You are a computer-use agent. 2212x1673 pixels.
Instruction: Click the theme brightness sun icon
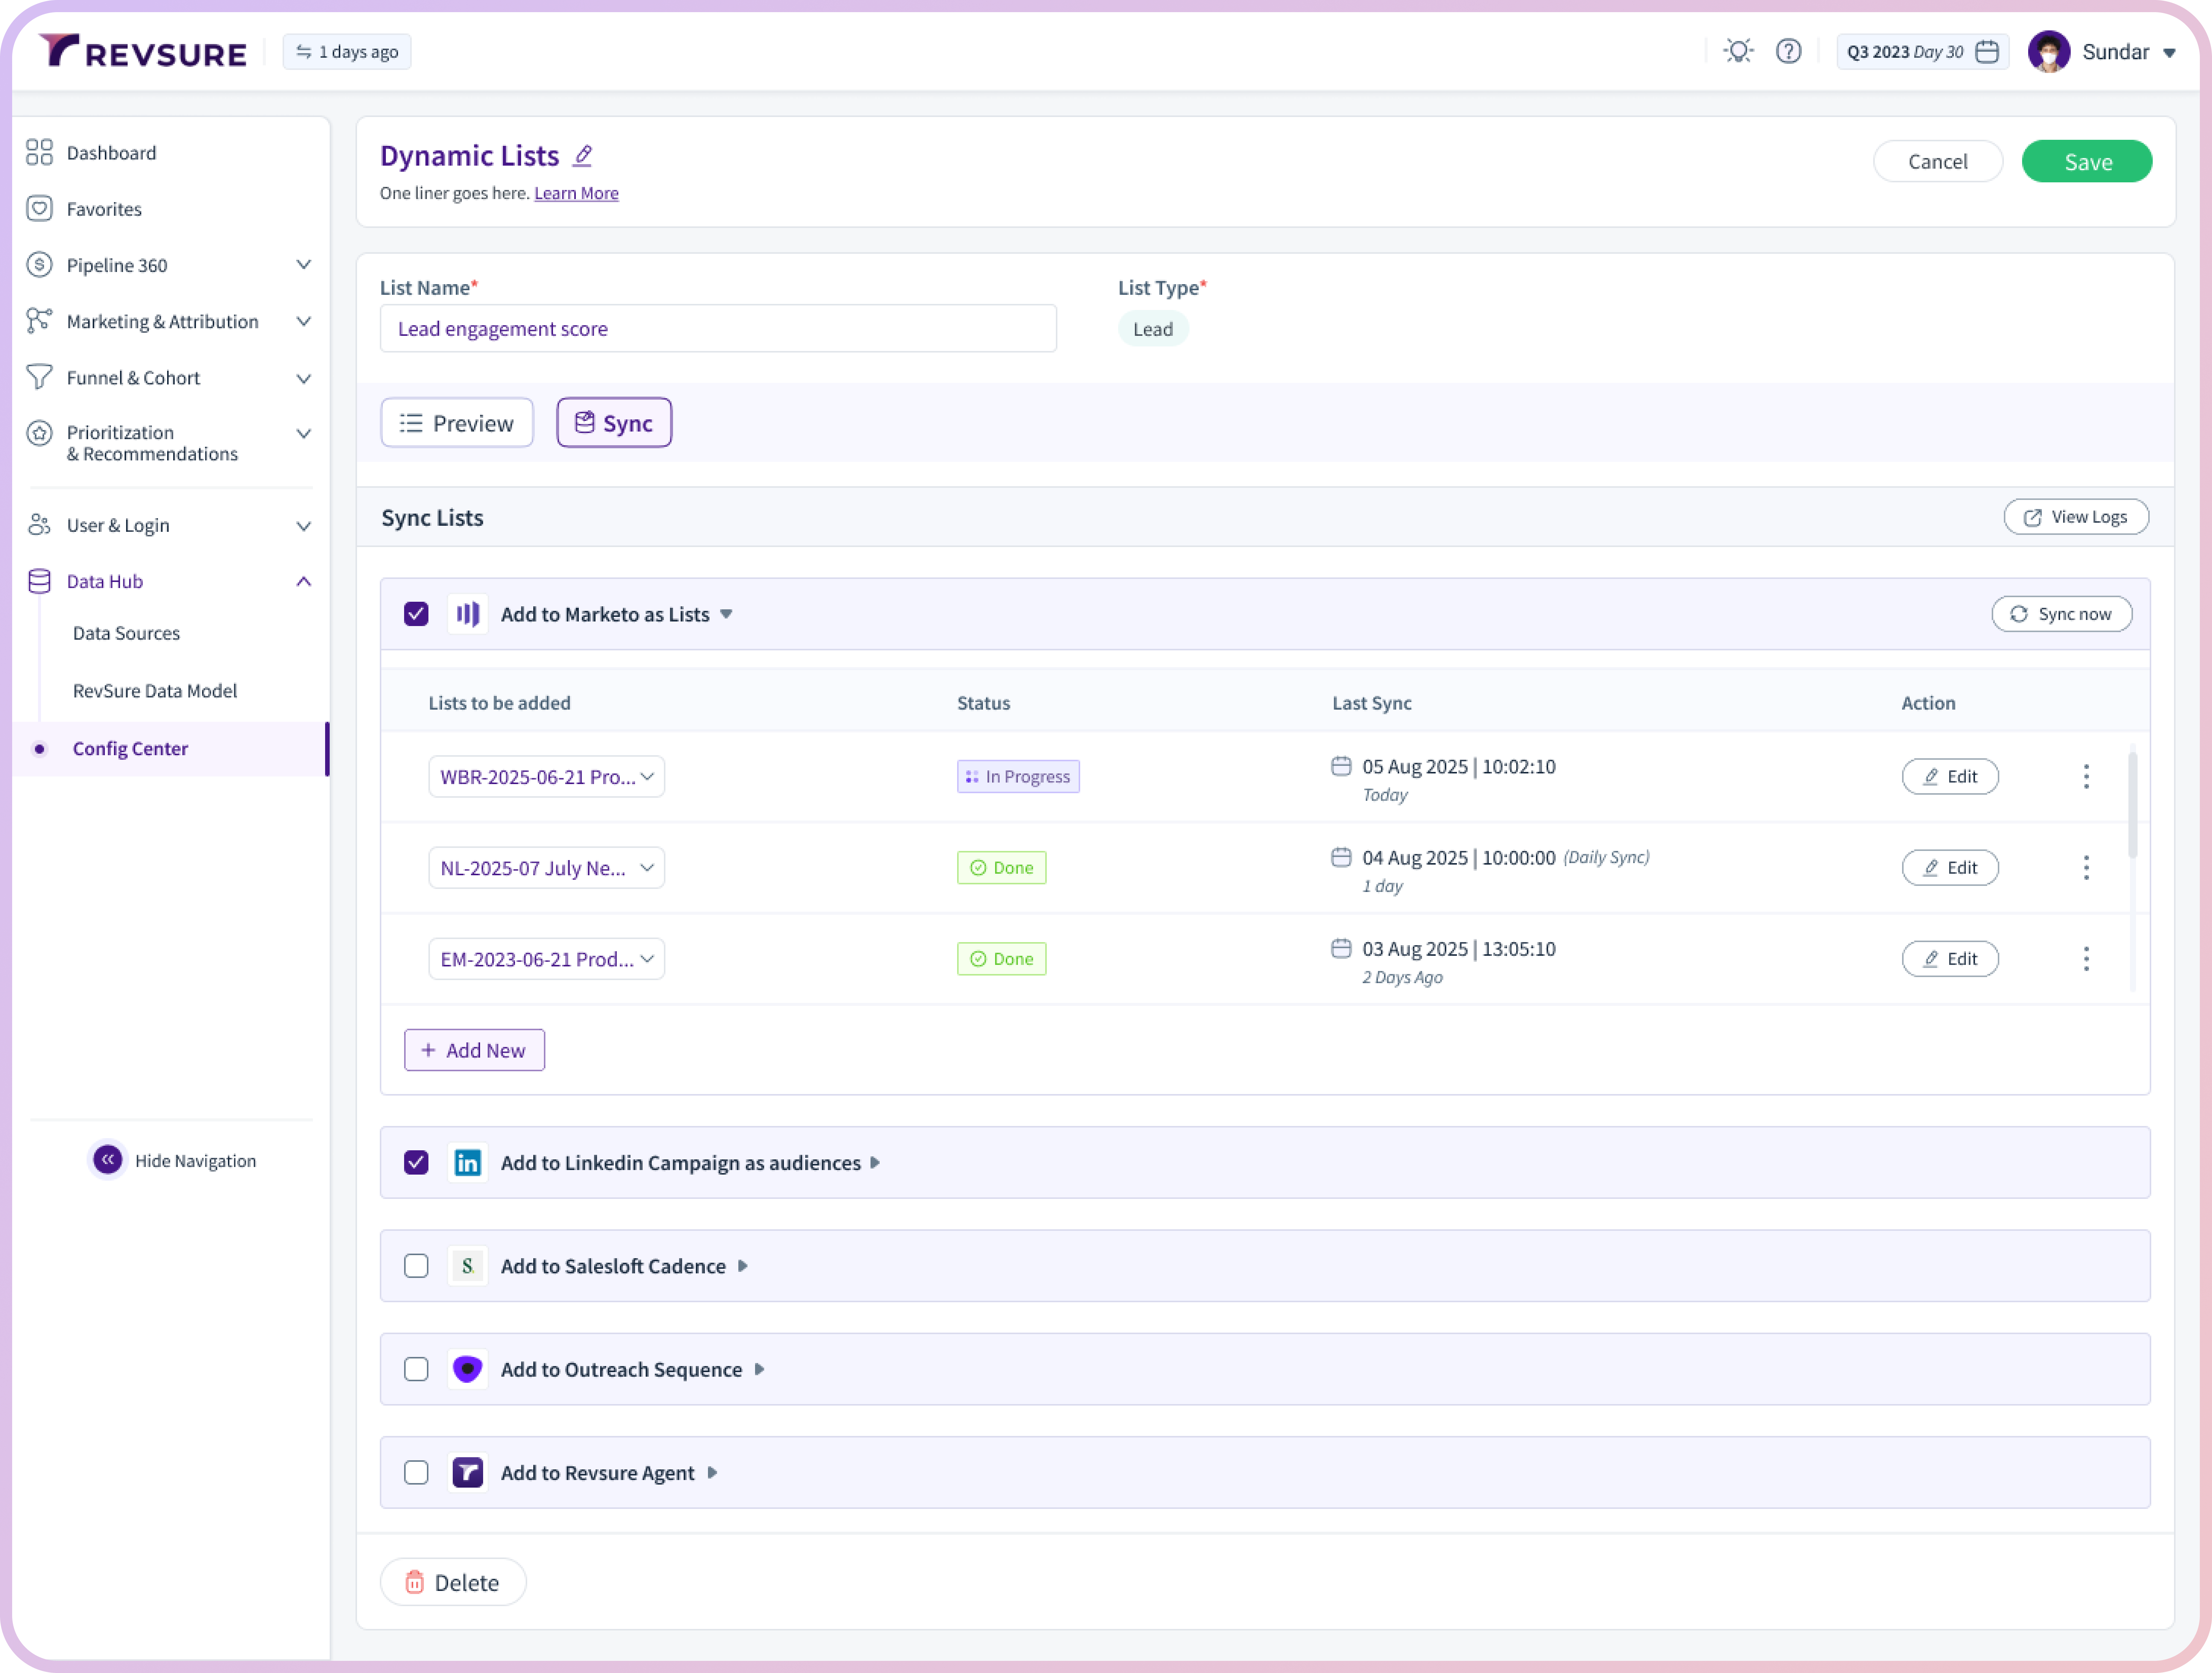pos(1738,51)
